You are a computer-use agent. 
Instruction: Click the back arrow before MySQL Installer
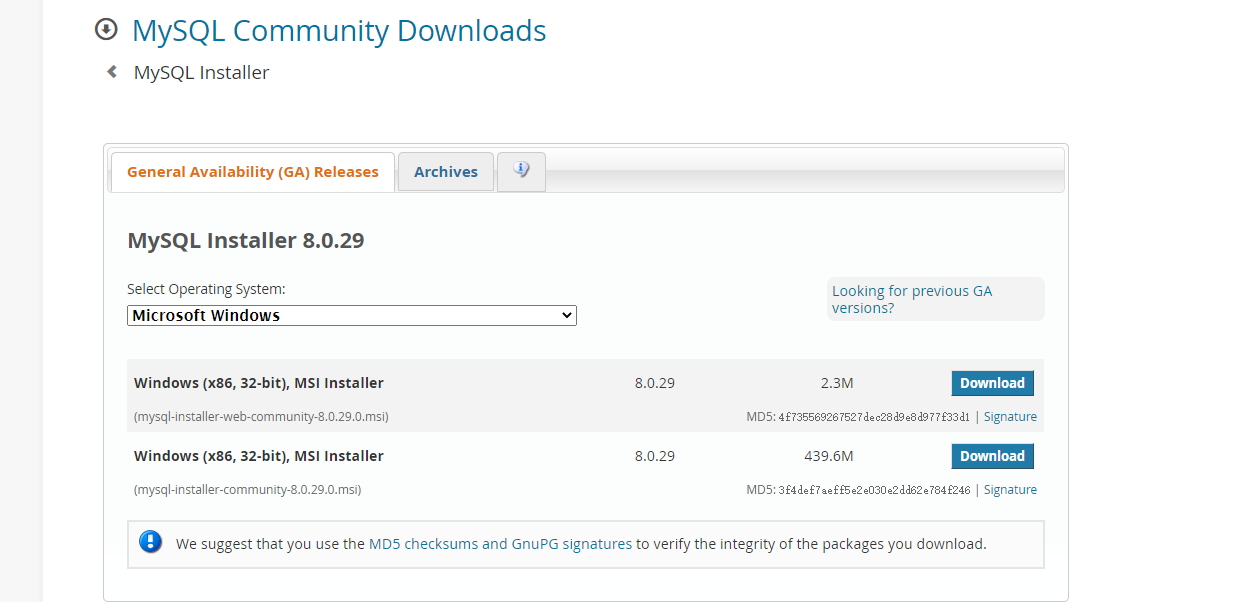[112, 72]
